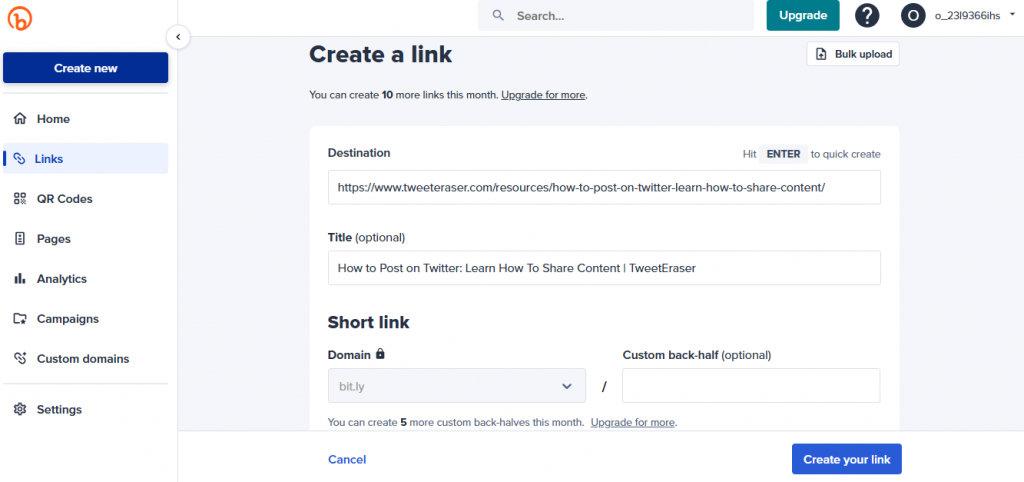
Task: Click the Bitly logo icon
Action: pyautogui.click(x=19, y=17)
